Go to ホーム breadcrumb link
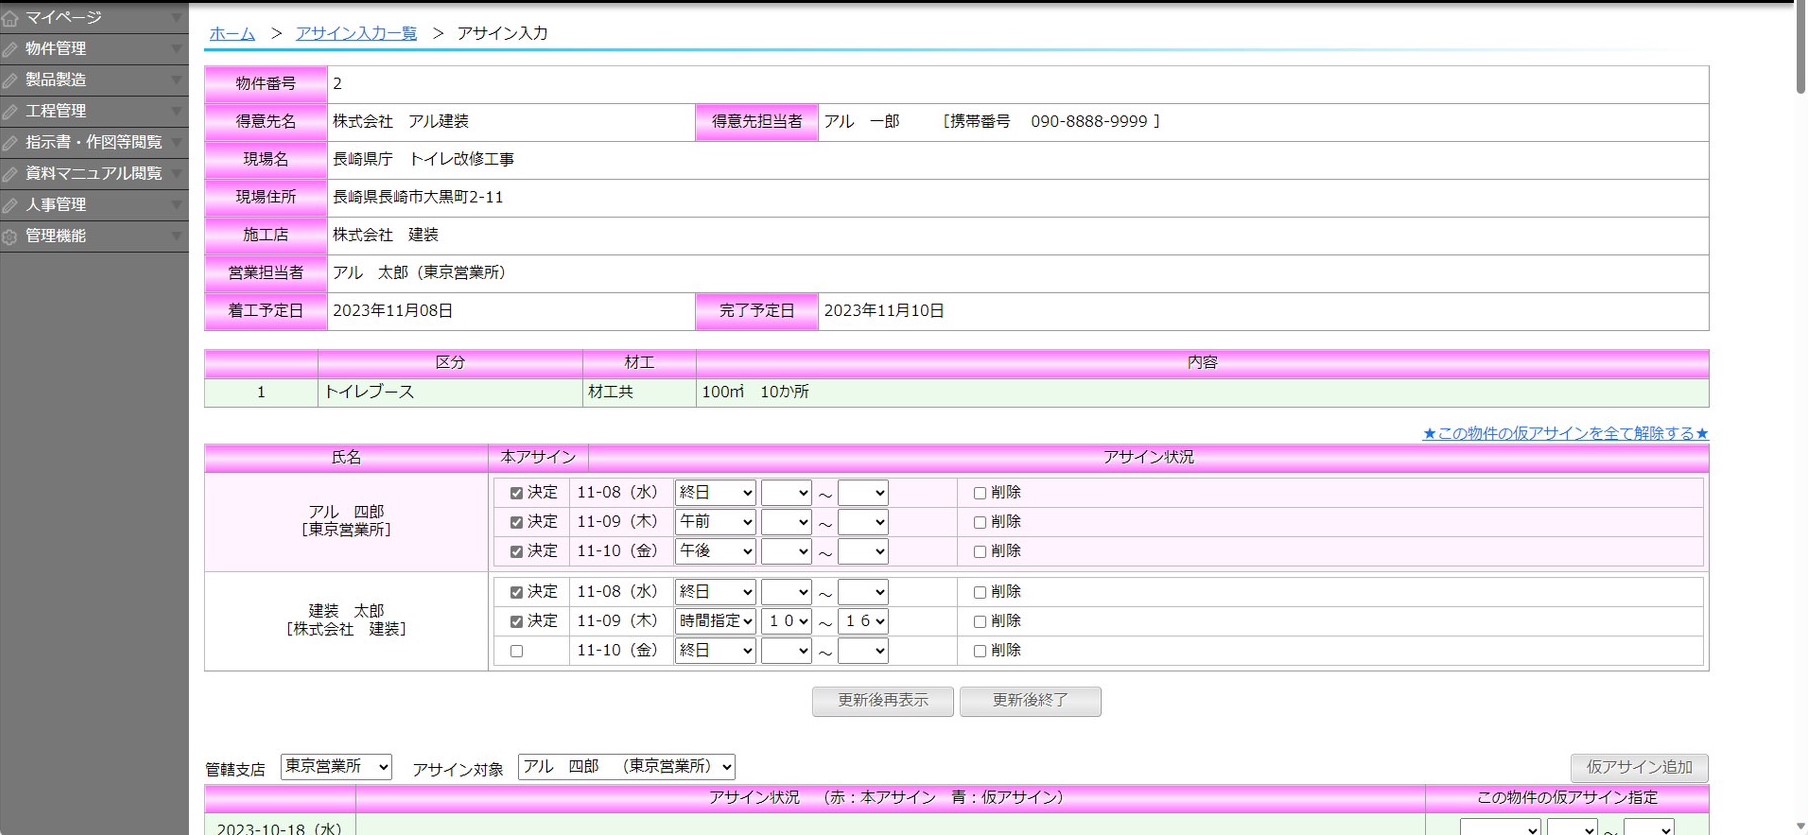 [x=232, y=33]
